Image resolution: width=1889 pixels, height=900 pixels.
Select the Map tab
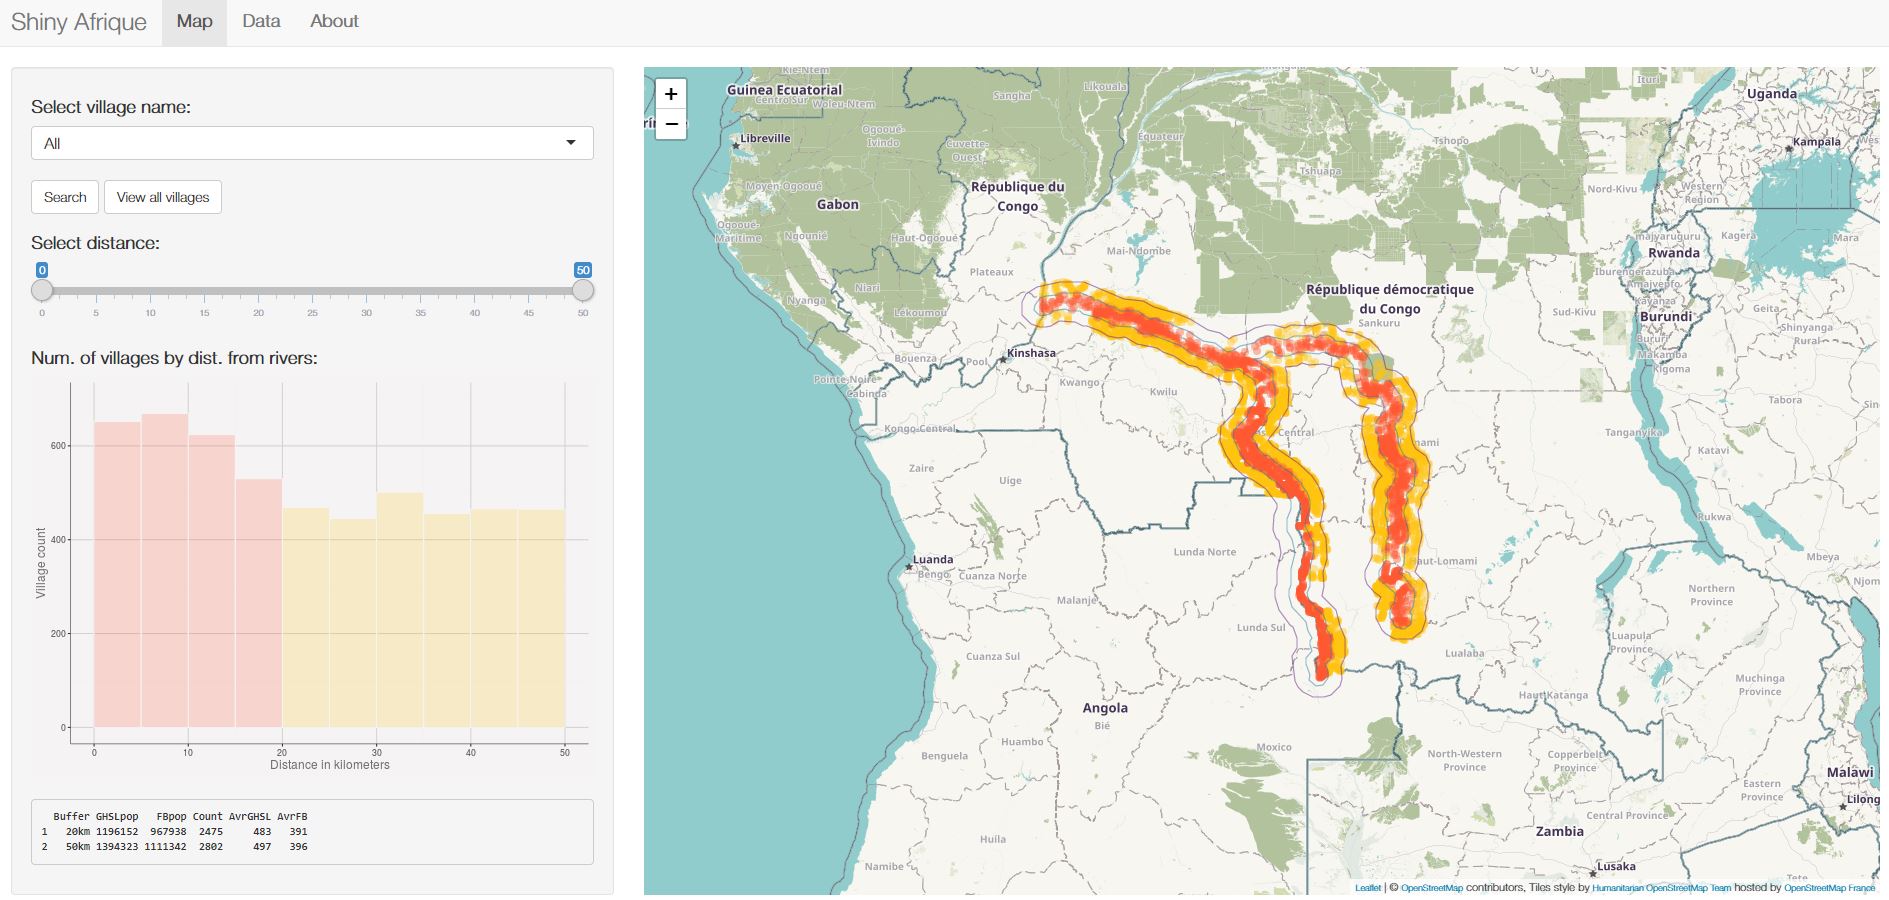click(x=194, y=21)
